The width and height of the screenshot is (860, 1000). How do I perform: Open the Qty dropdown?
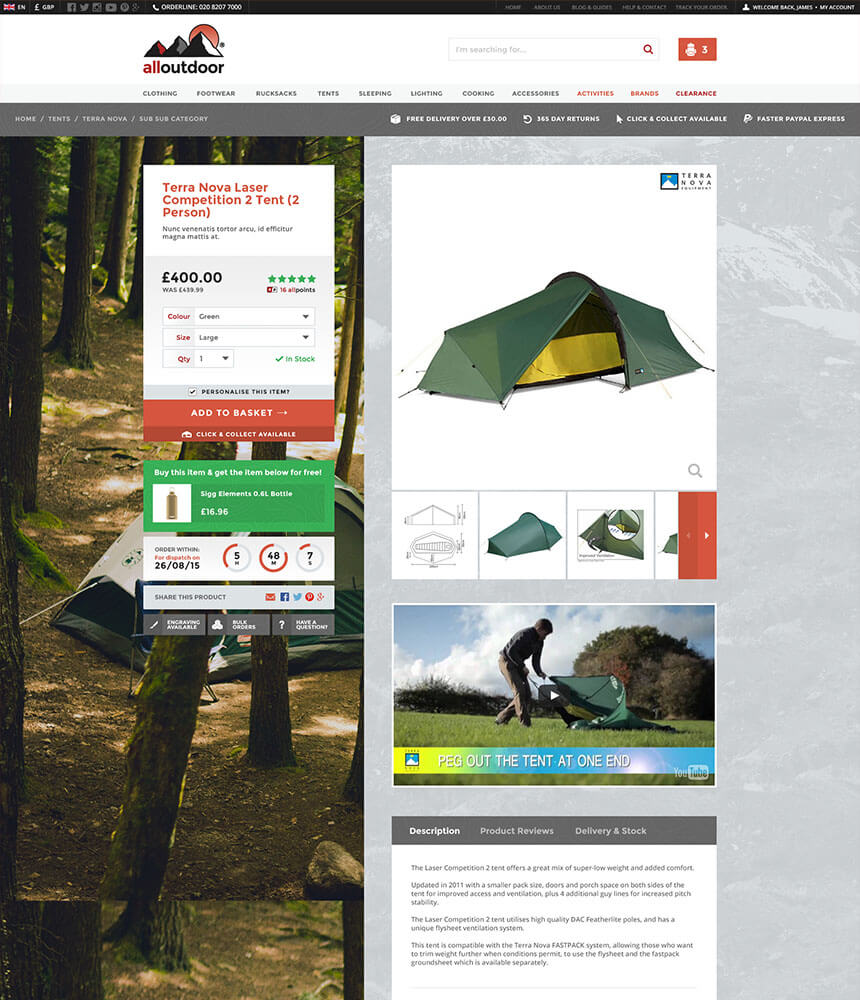coord(198,358)
